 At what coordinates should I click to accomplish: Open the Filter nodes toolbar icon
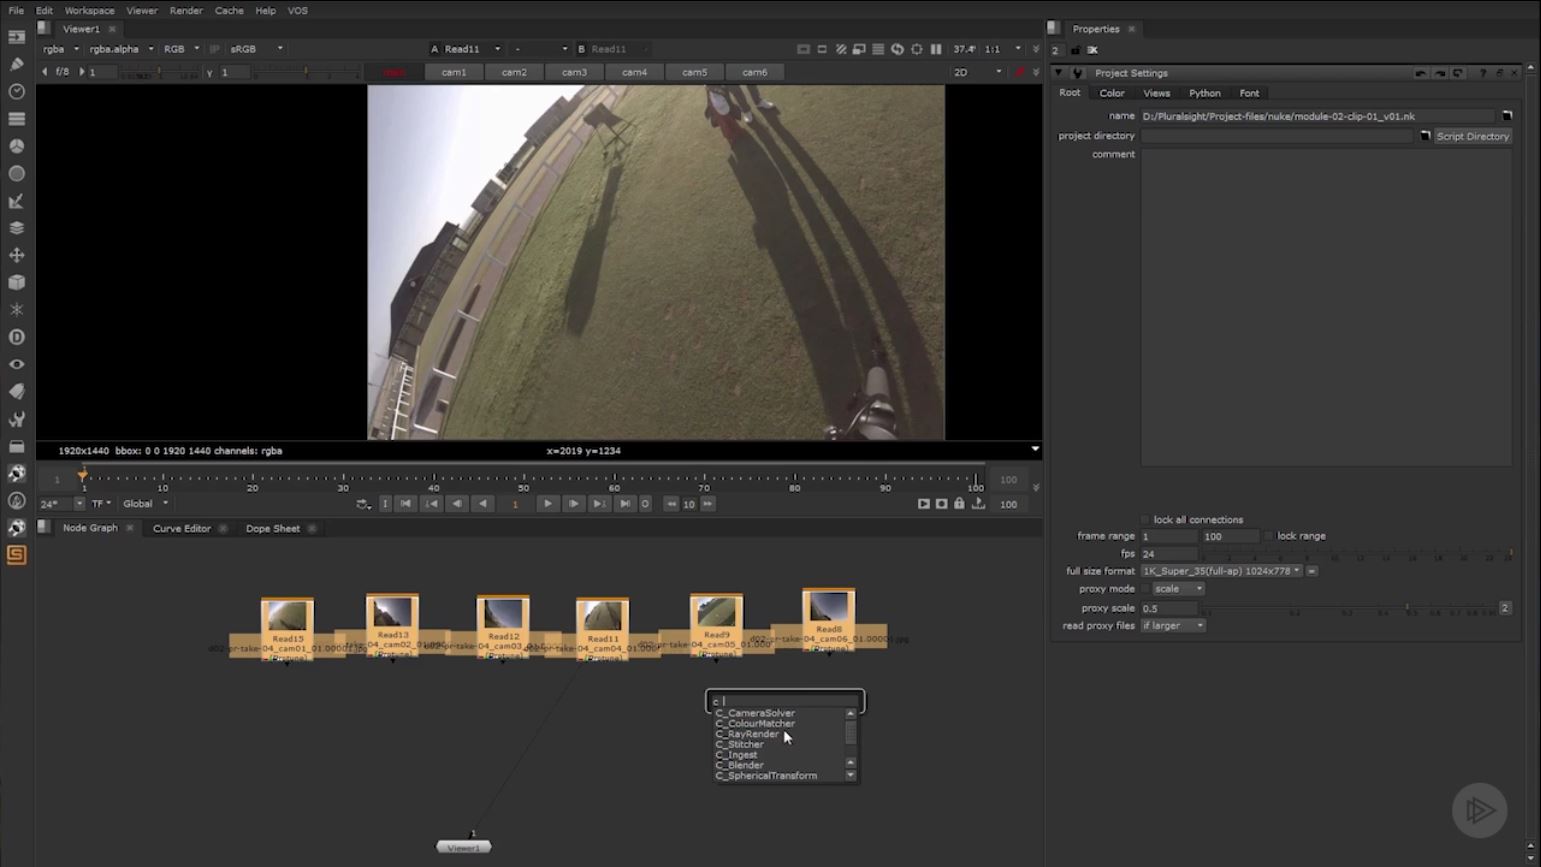pos(16,173)
